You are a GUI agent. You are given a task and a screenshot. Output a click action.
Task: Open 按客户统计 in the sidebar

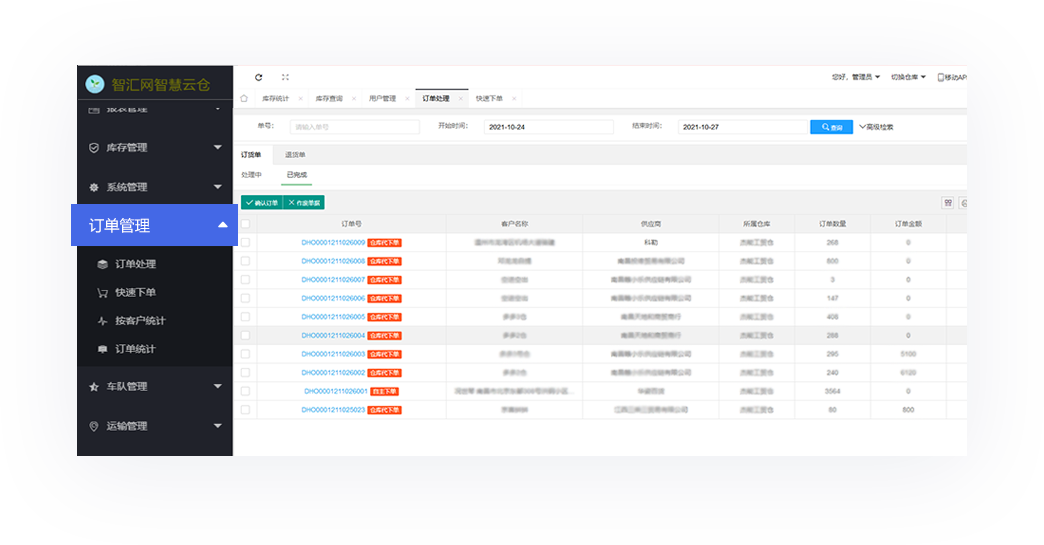point(140,321)
